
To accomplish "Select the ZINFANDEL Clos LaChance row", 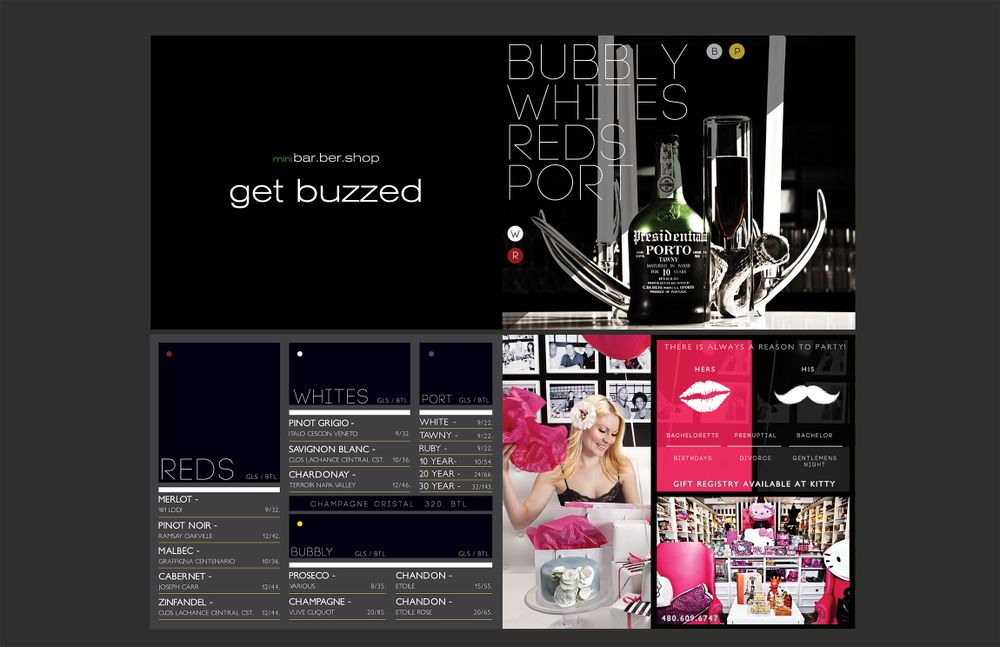I will pos(219,607).
